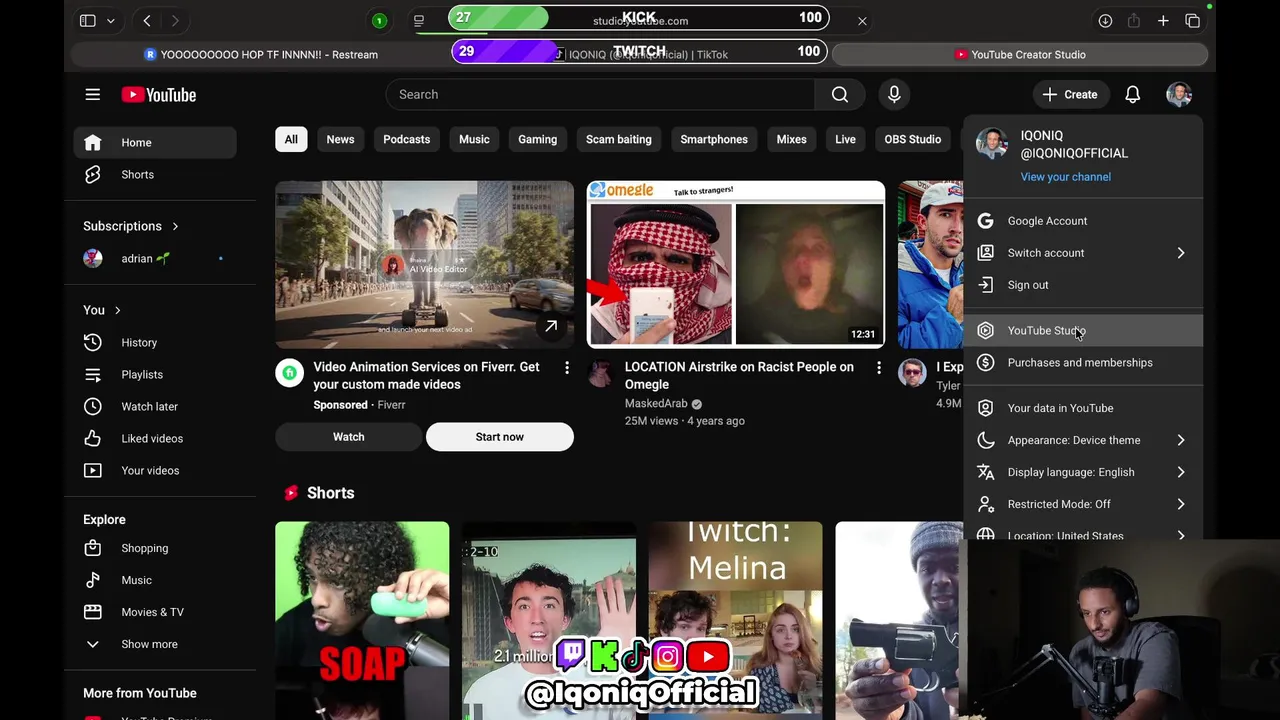
Task: Click the account avatar in the header
Action: (x=1179, y=94)
